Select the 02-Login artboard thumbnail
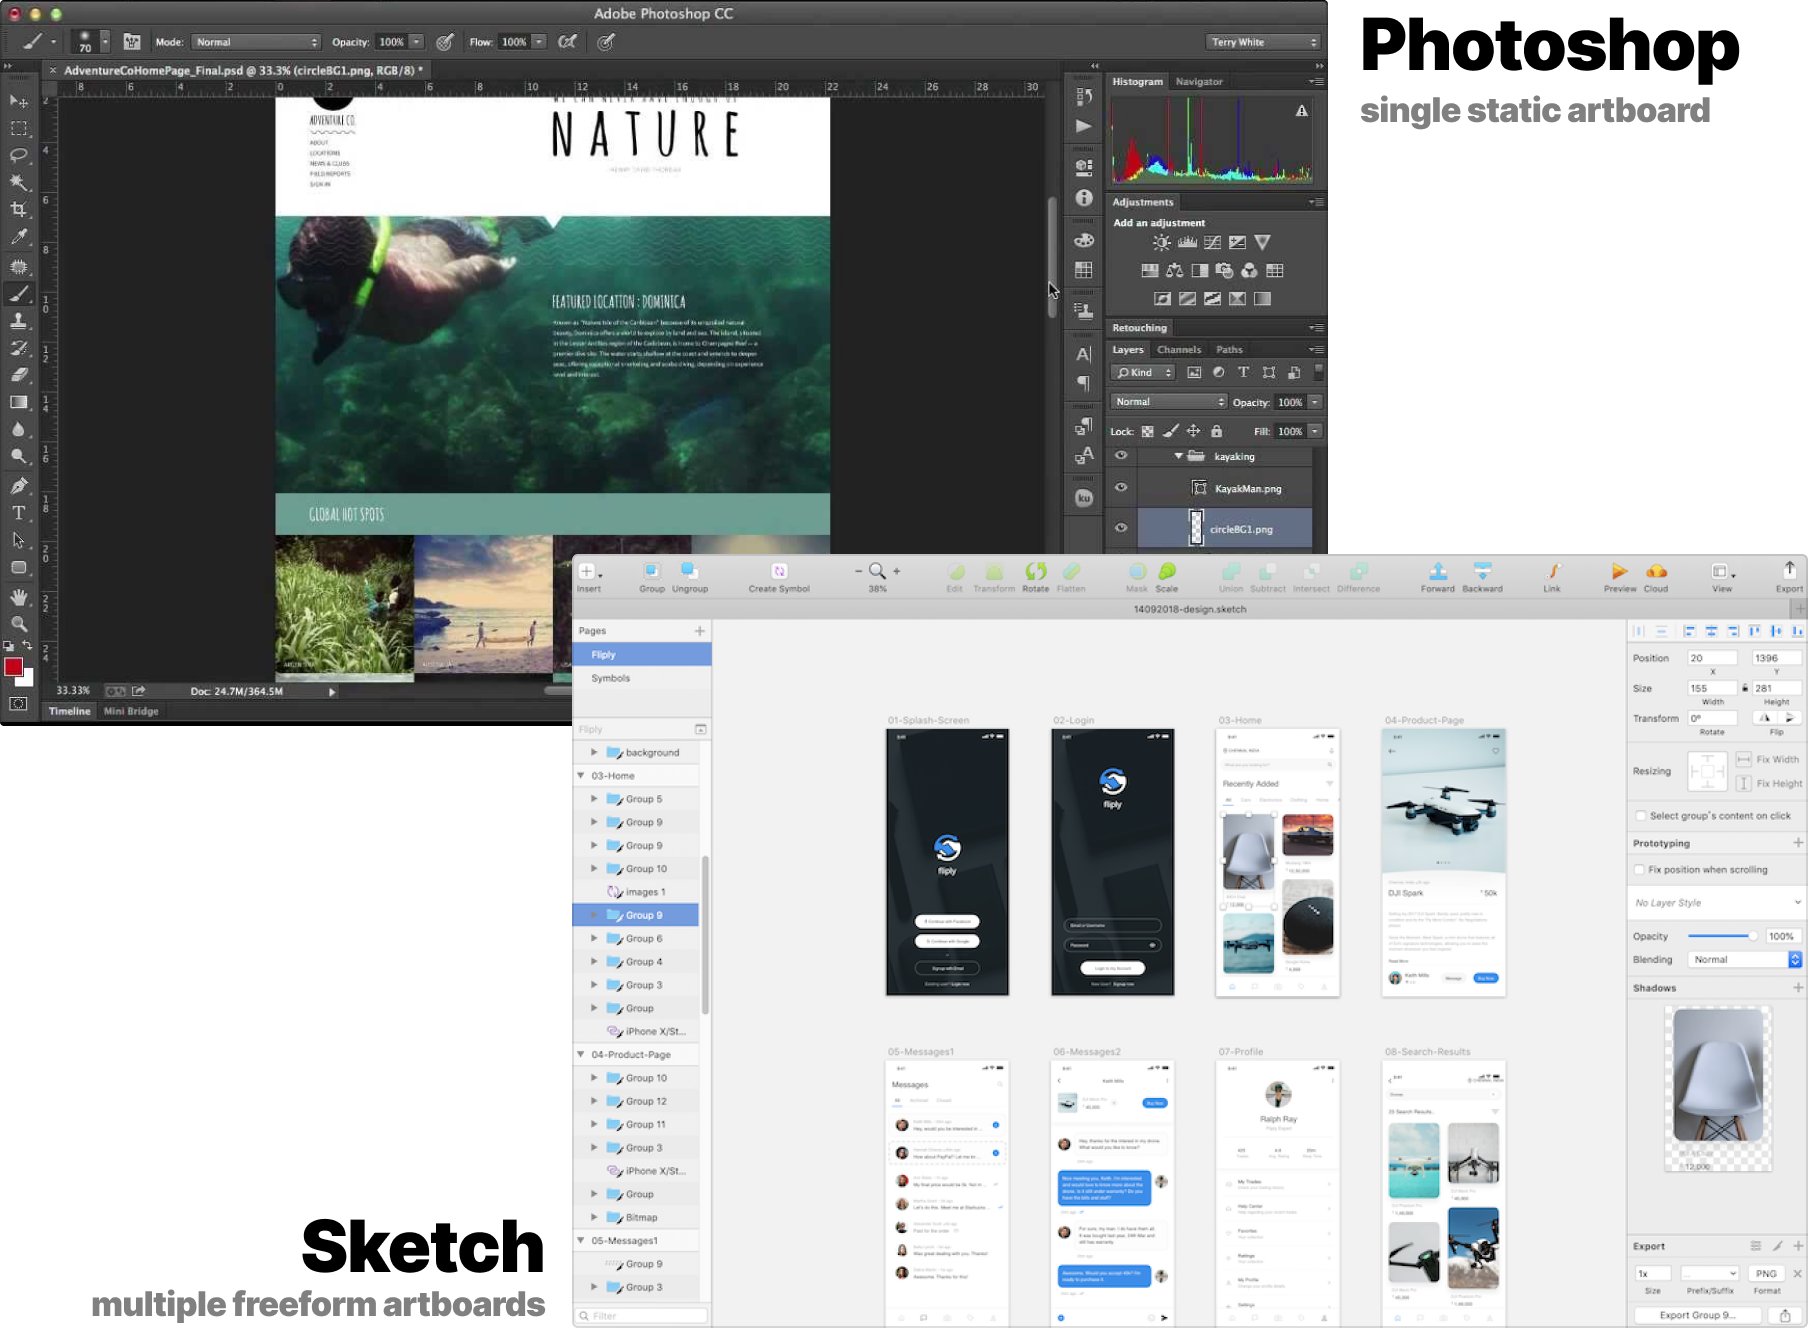Screen dimensions: 1808x1328 [1113, 862]
